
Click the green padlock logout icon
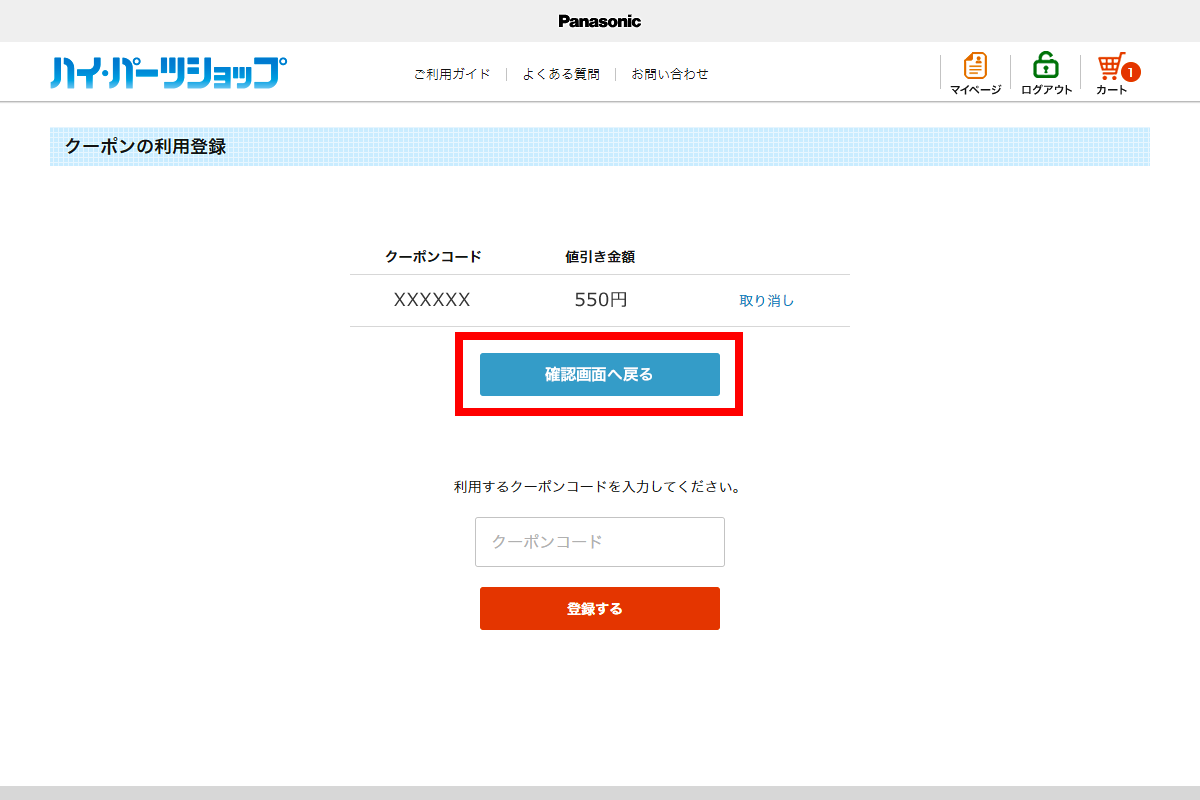1046,66
